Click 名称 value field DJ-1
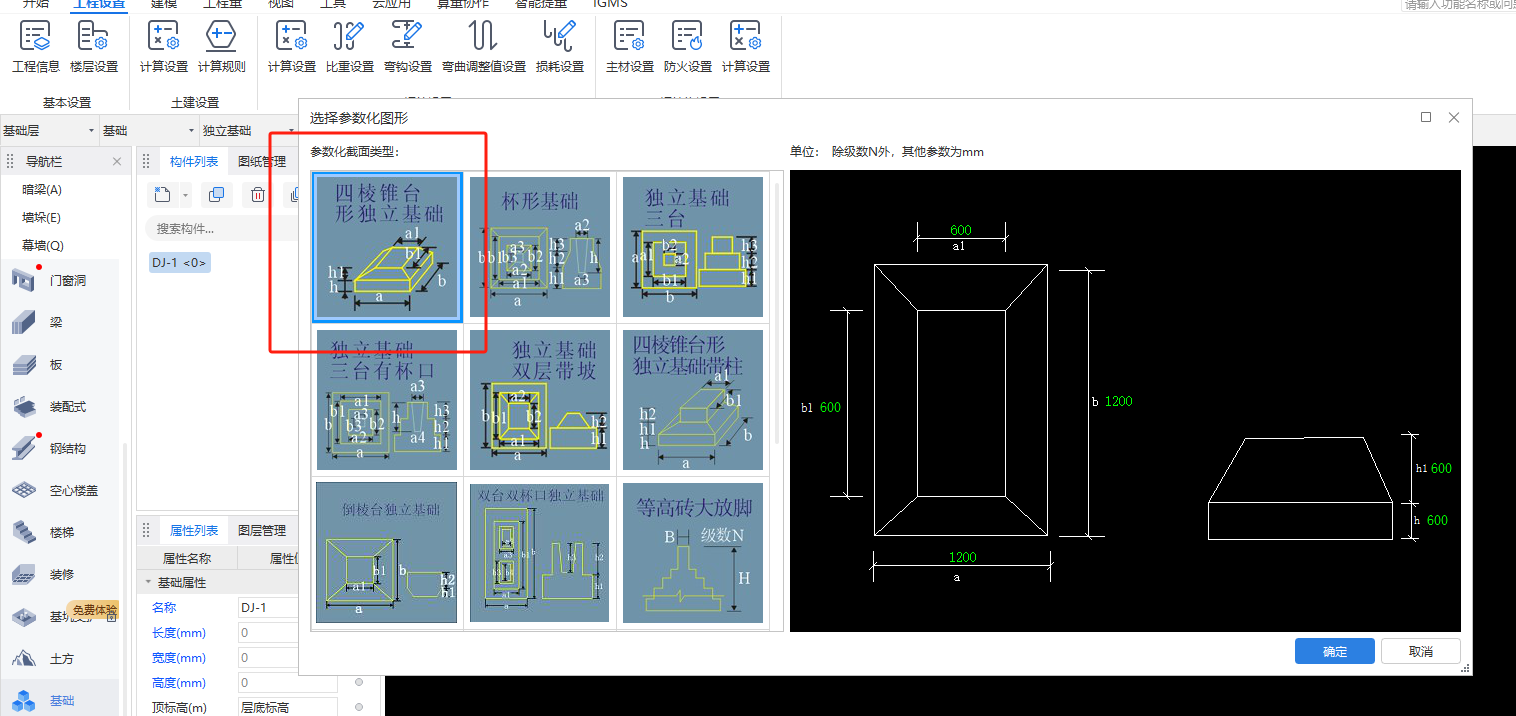 (267, 607)
